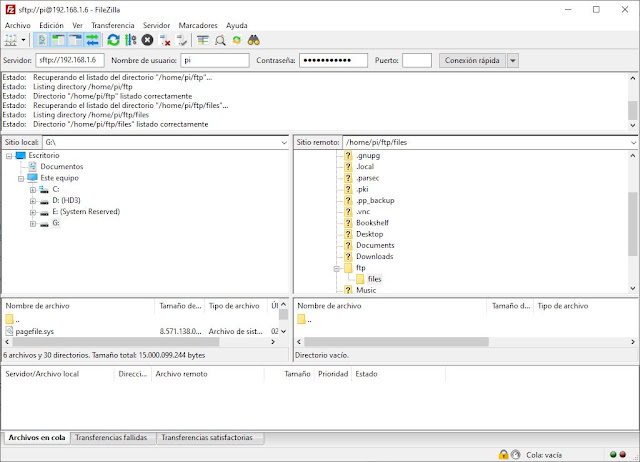Open the Transferencia menu
This screenshot has width=640, height=462.
[113, 25]
